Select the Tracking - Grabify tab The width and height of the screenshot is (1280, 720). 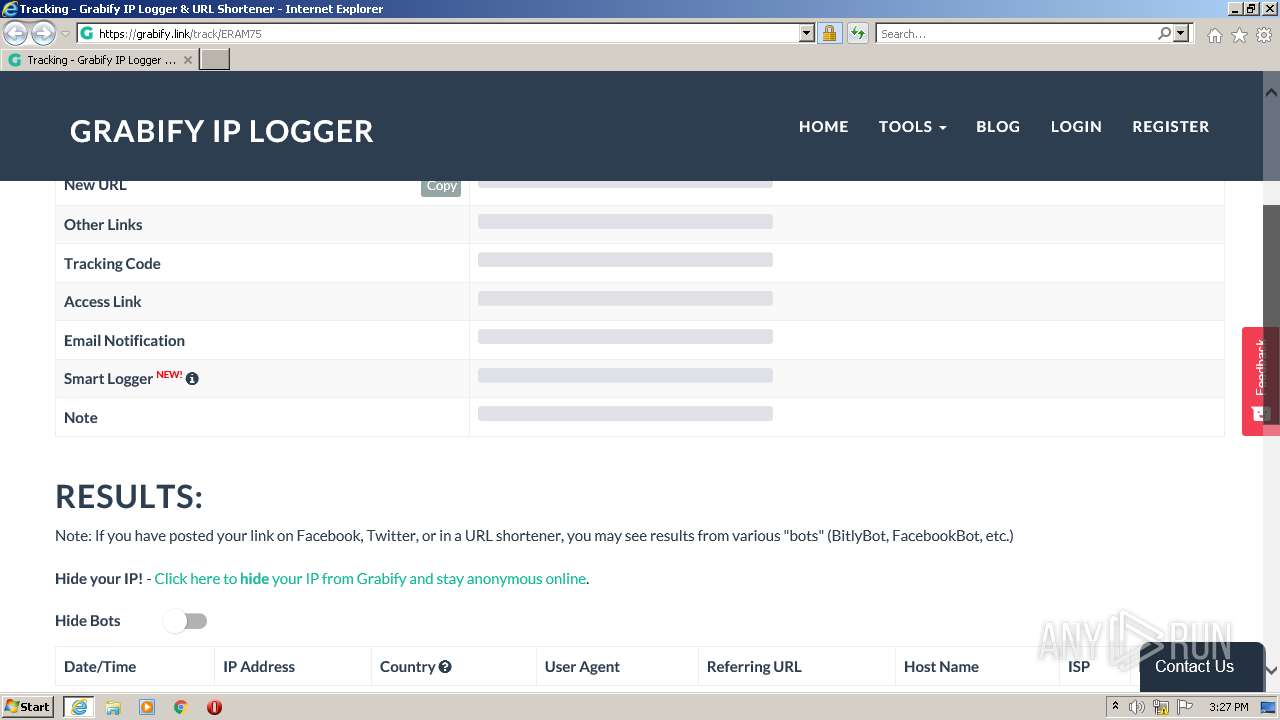pyautogui.click(x=100, y=60)
